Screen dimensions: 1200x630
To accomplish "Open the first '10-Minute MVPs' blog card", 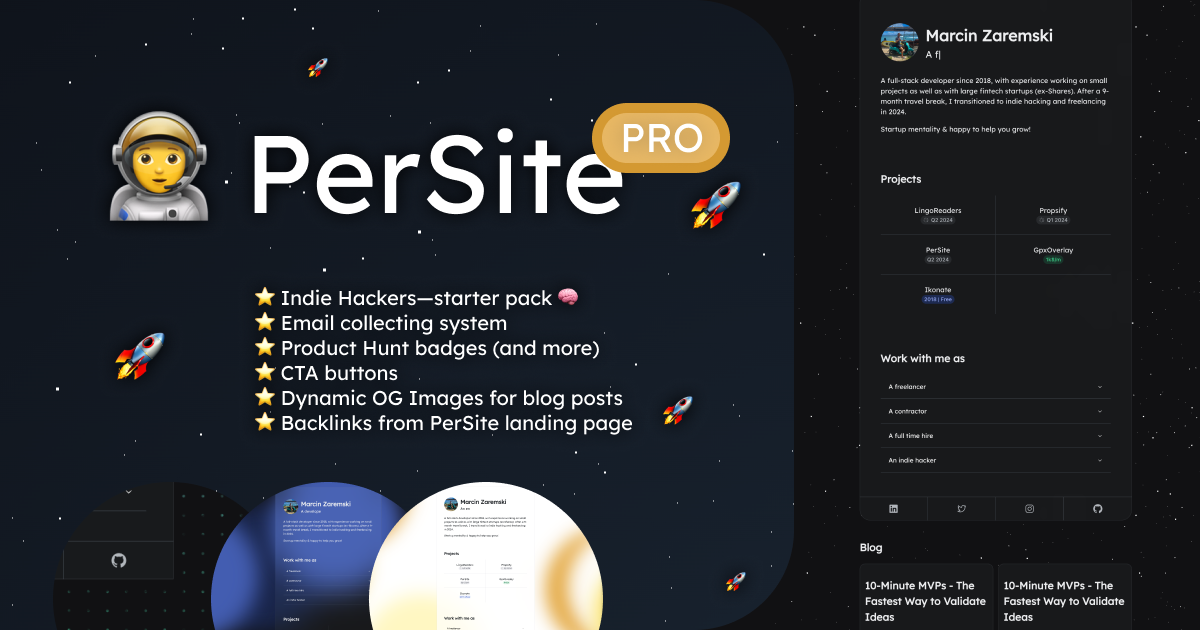I will tap(926, 597).
